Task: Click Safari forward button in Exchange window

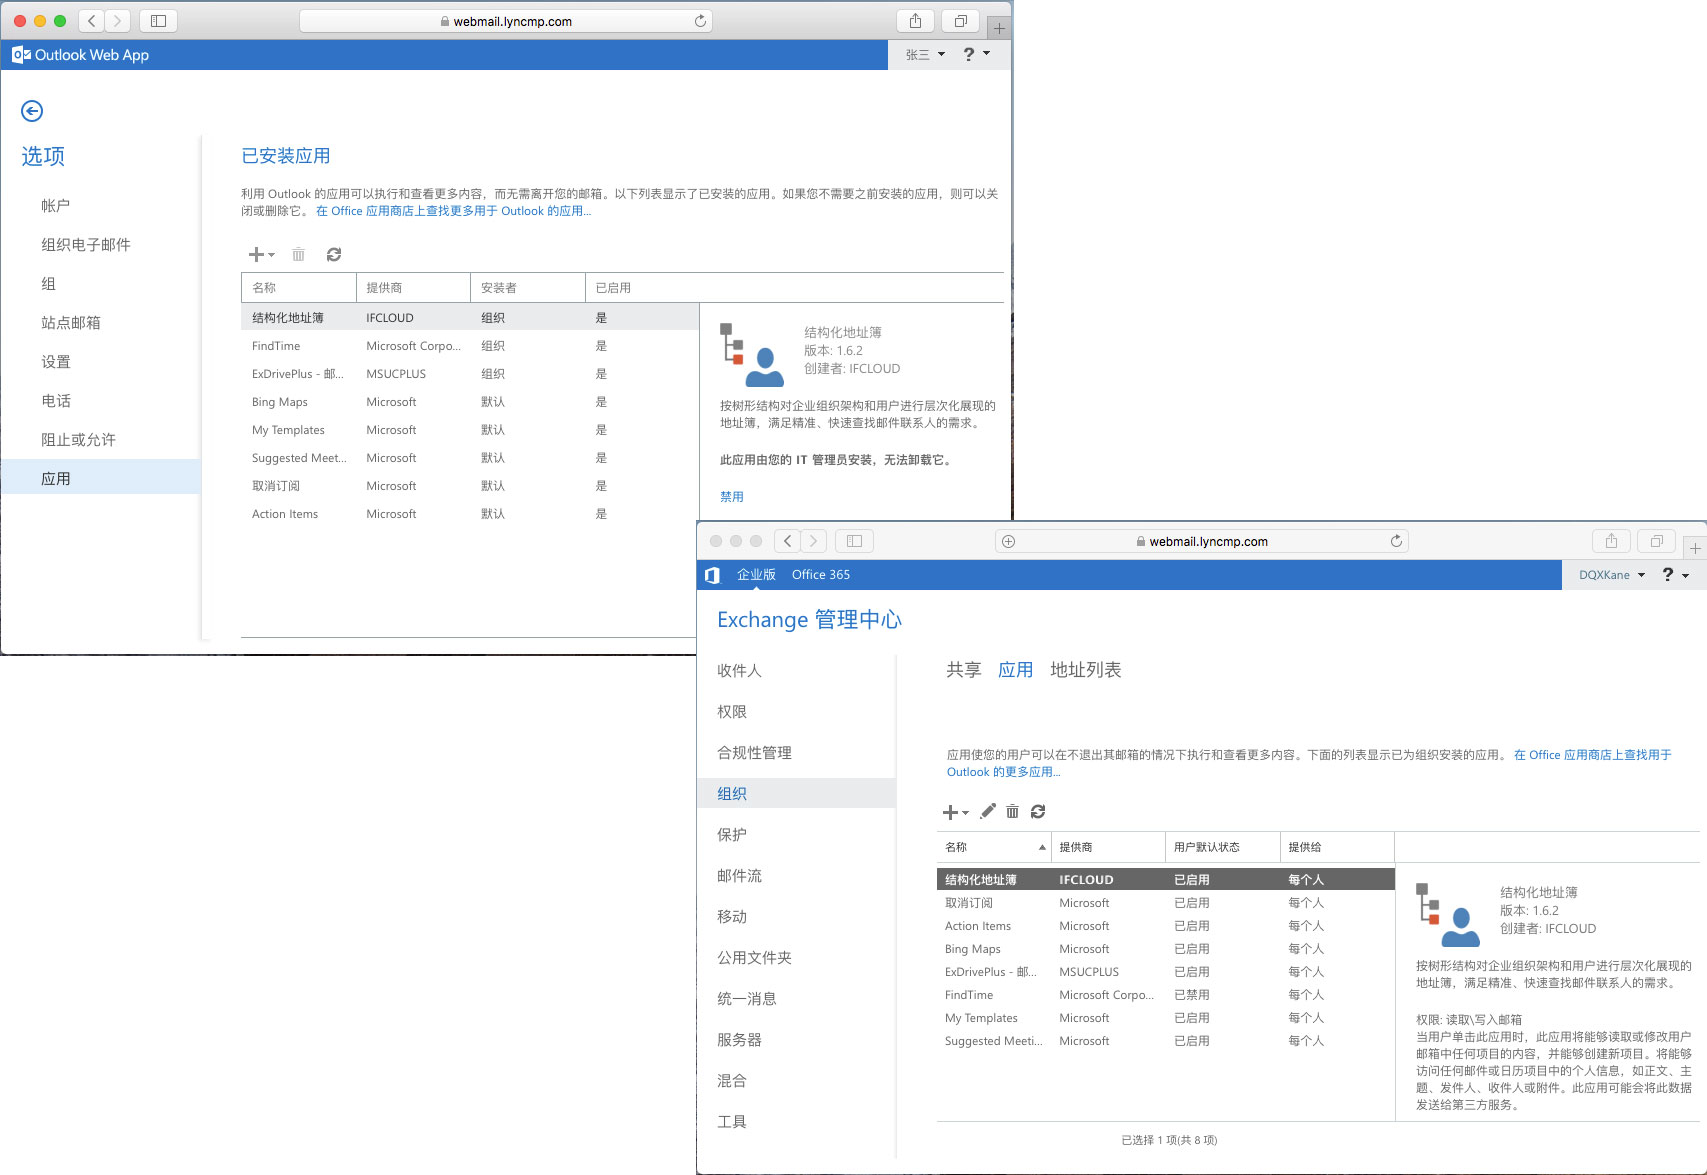Action: pyautogui.click(x=814, y=541)
